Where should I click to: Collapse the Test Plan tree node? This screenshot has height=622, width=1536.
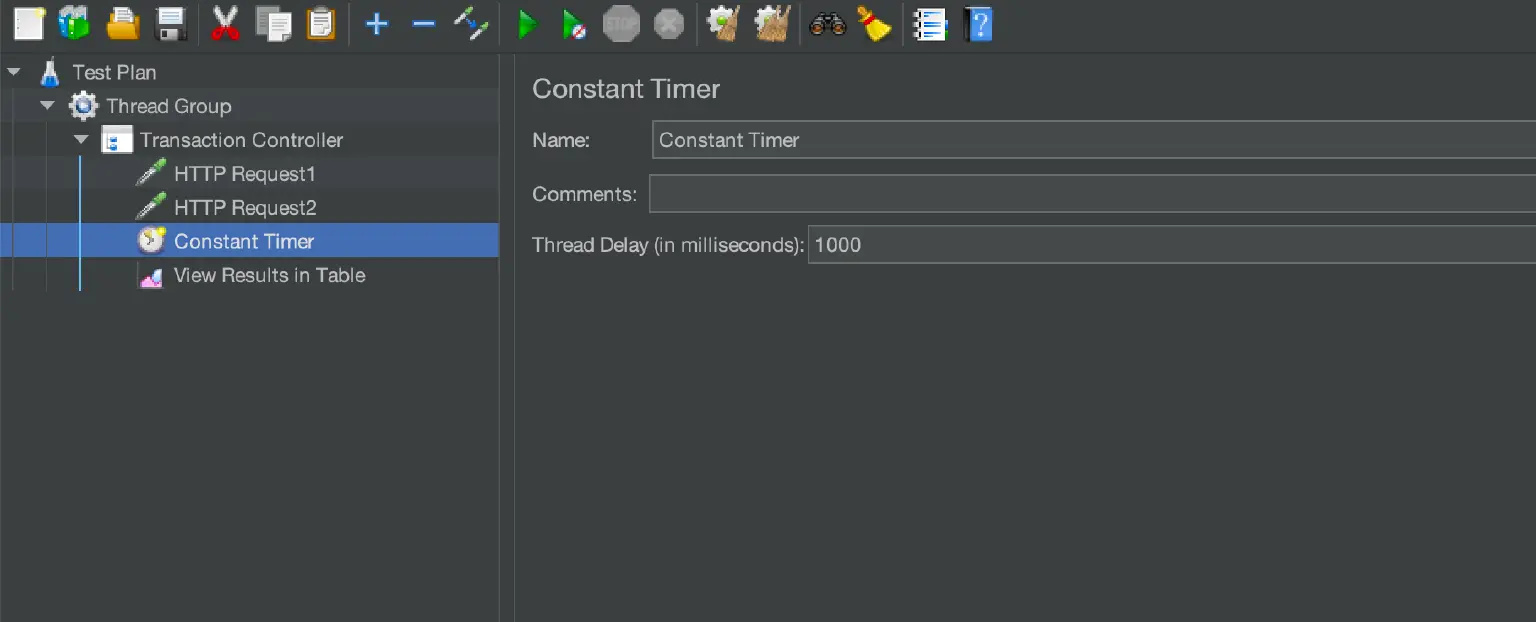(x=14, y=72)
